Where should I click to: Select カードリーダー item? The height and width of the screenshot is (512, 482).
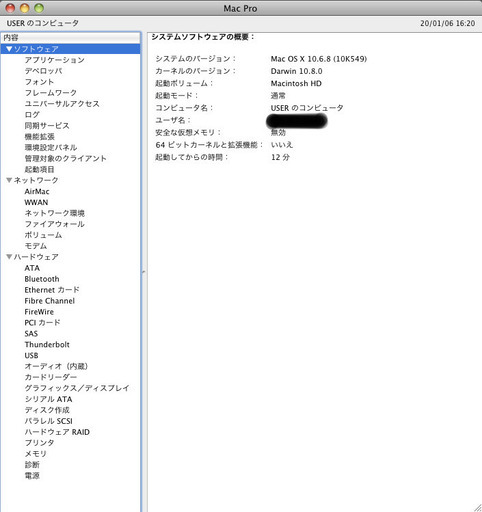click(51, 377)
